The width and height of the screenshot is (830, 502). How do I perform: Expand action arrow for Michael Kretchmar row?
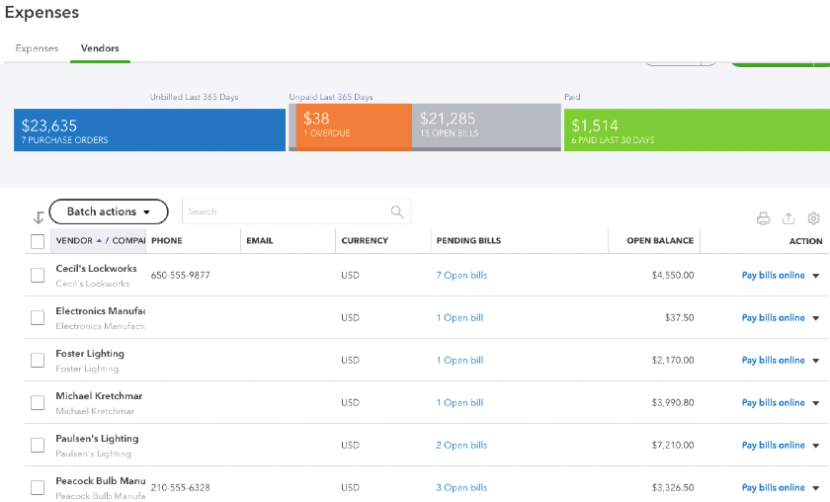pos(815,403)
